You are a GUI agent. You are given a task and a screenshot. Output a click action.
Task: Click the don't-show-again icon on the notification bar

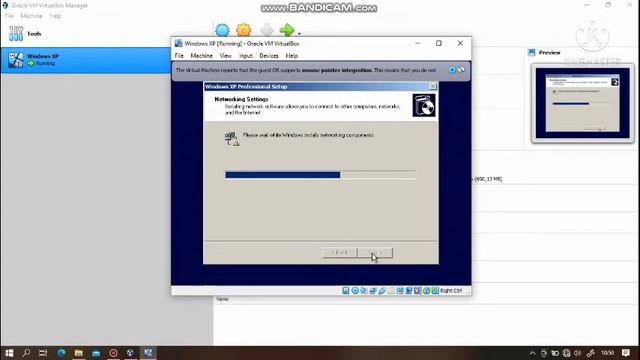click(461, 70)
